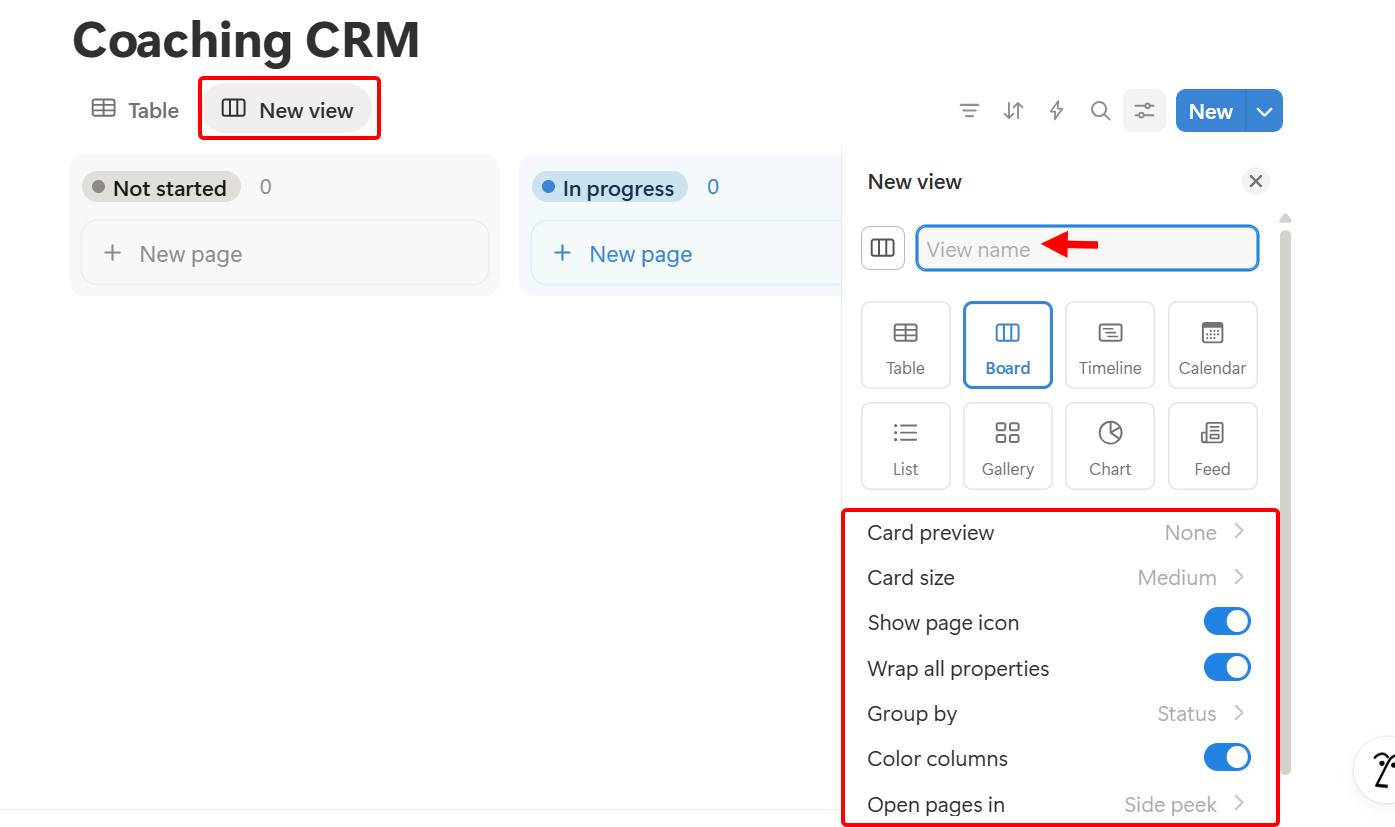Open the filter icon in the toolbar
This screenshot has height=827, width=1395.
968,110
